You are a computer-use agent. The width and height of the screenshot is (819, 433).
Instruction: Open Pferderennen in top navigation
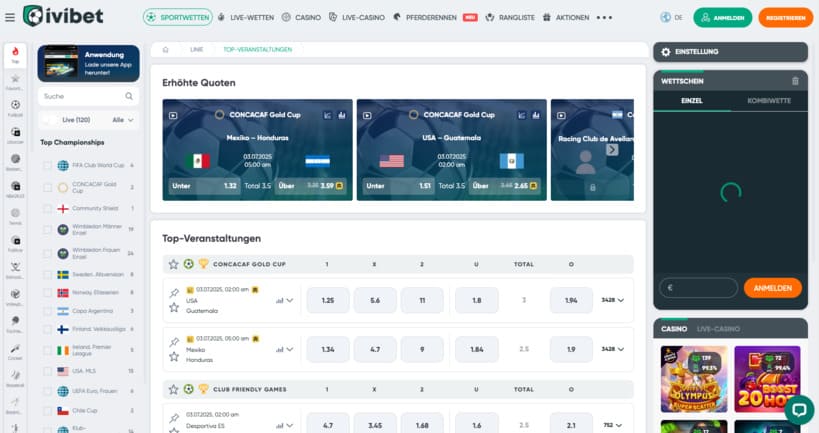[x=426, y=17]
